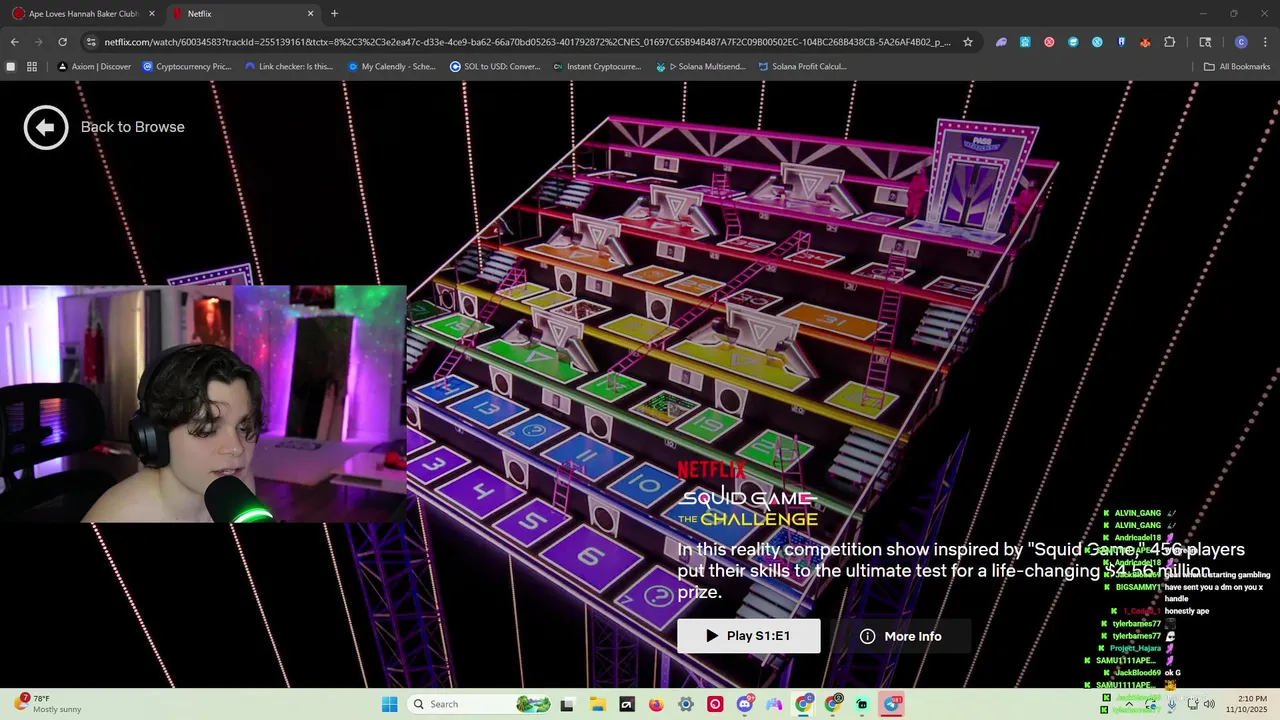Open the Cryptocurrency Prices bookmark
The height and width of the screenshot is (720, 1280).
(187, 67)
